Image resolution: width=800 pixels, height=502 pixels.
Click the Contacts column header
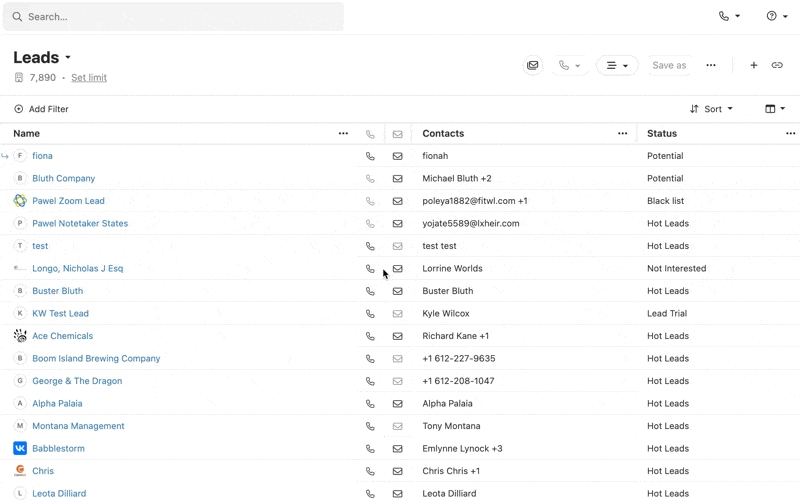coord(443,134)
